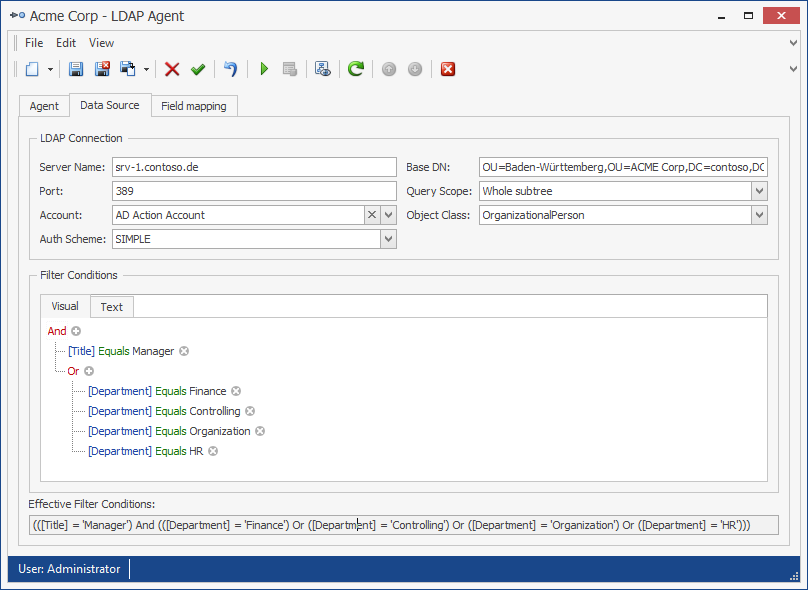
Task: Open the Save As dropdown arrow
Action: pos(147,69)
